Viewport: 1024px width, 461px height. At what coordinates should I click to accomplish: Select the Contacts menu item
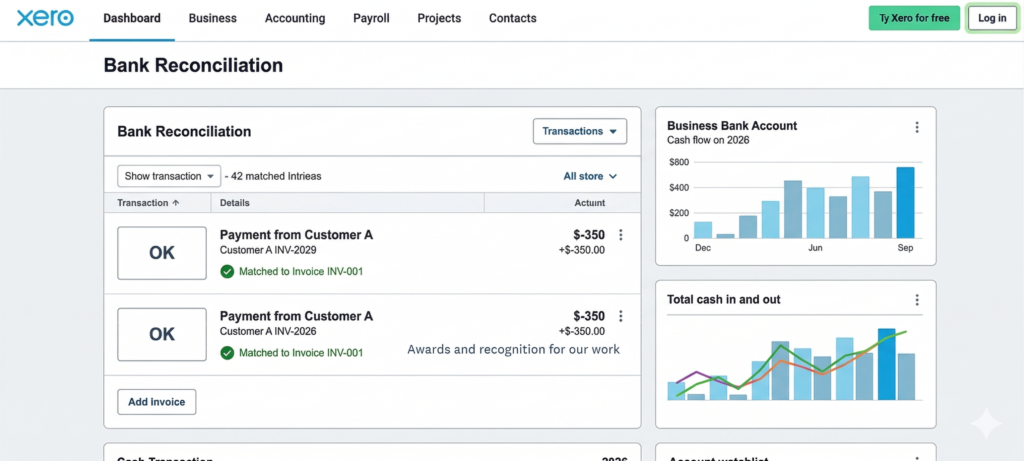pyautogui.click(x=512, y=18)
